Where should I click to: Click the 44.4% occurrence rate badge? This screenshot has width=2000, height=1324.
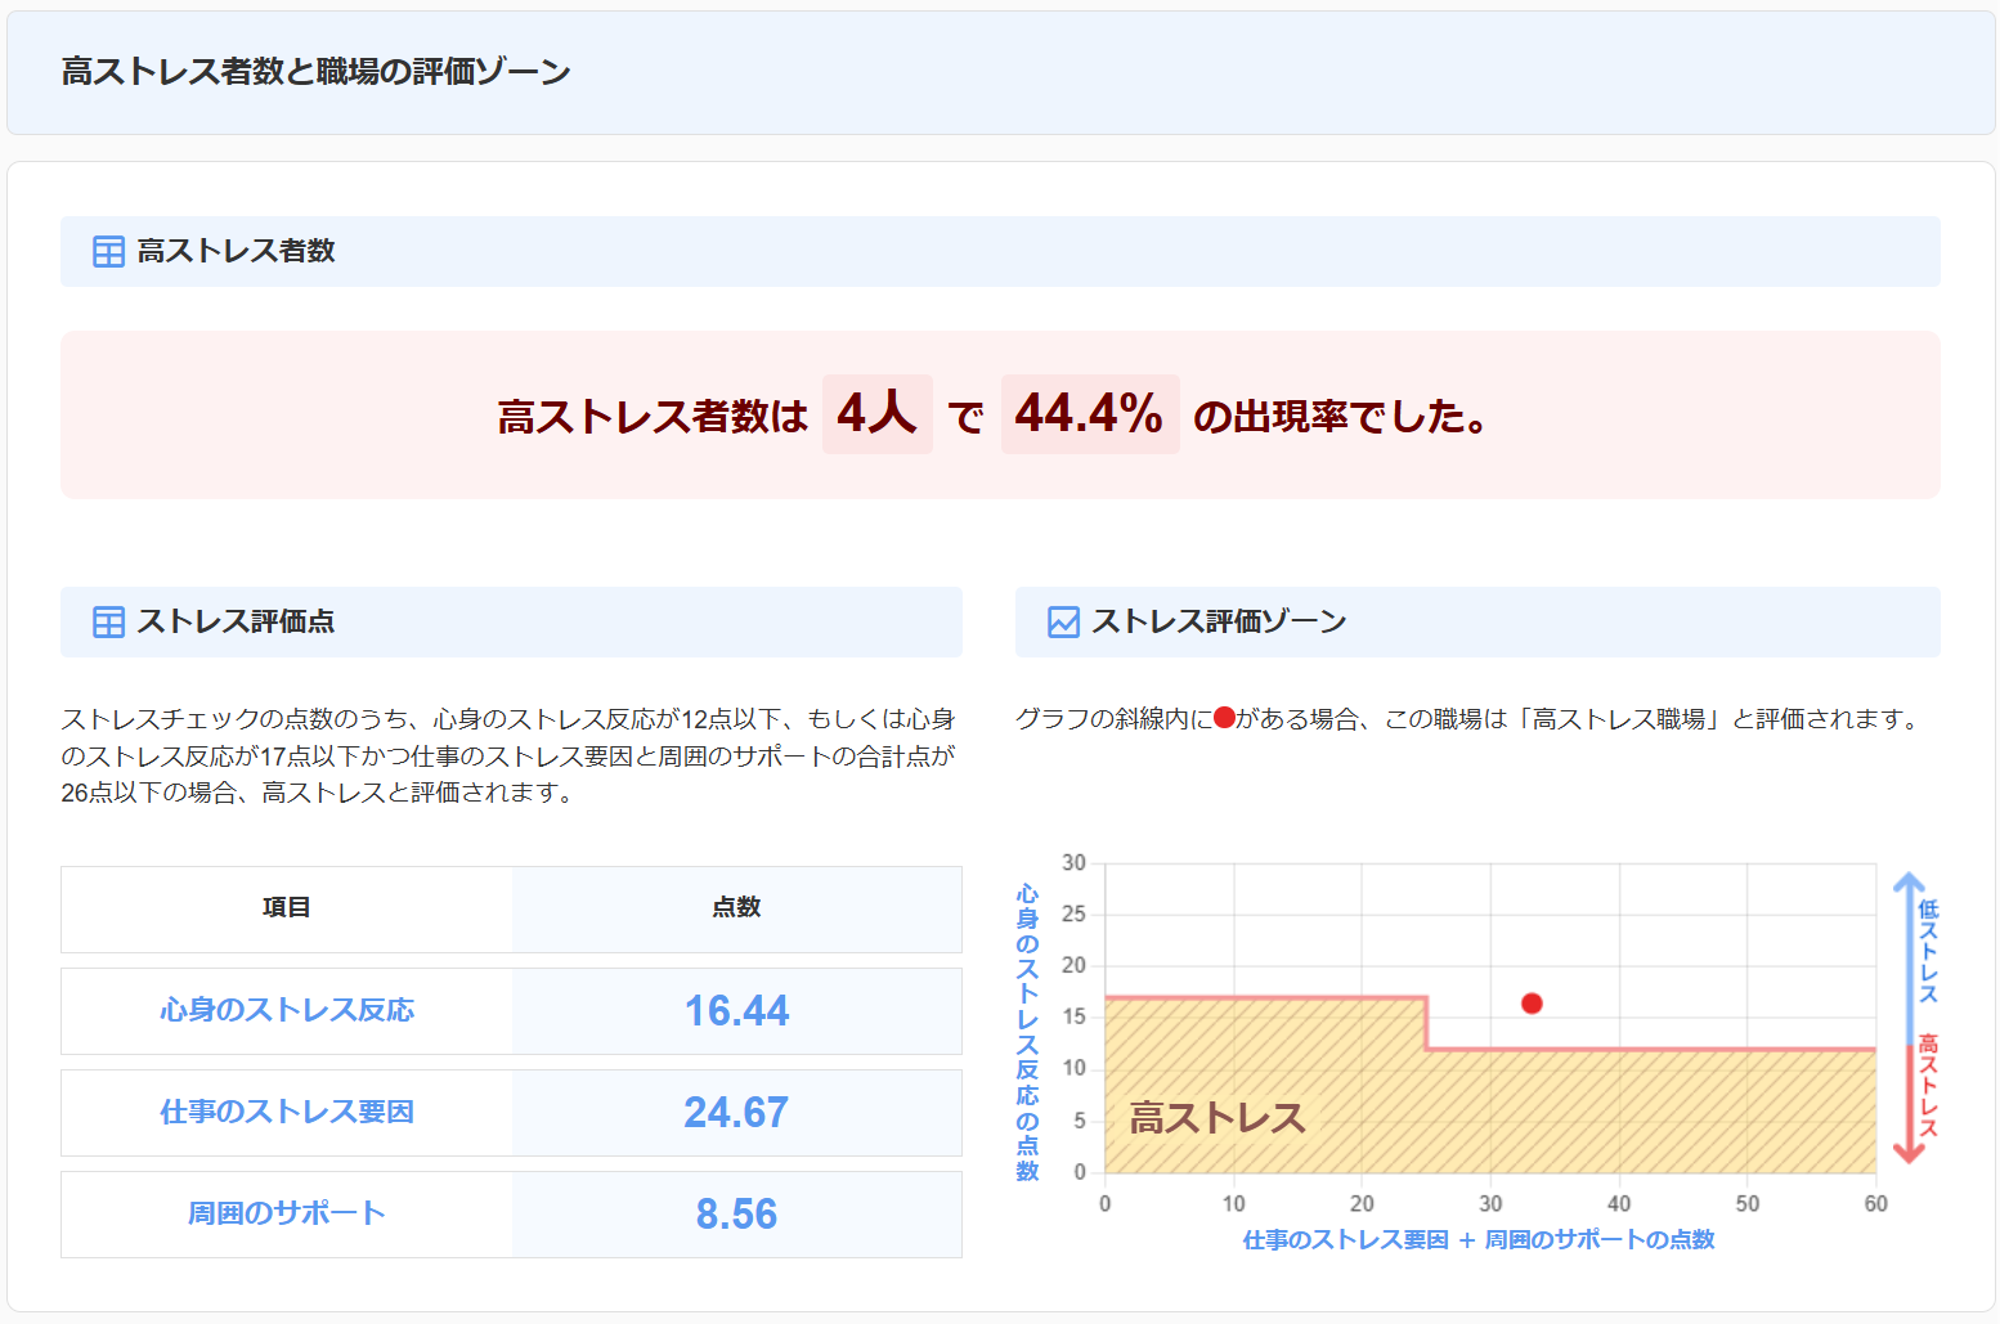click(1089, 414)
